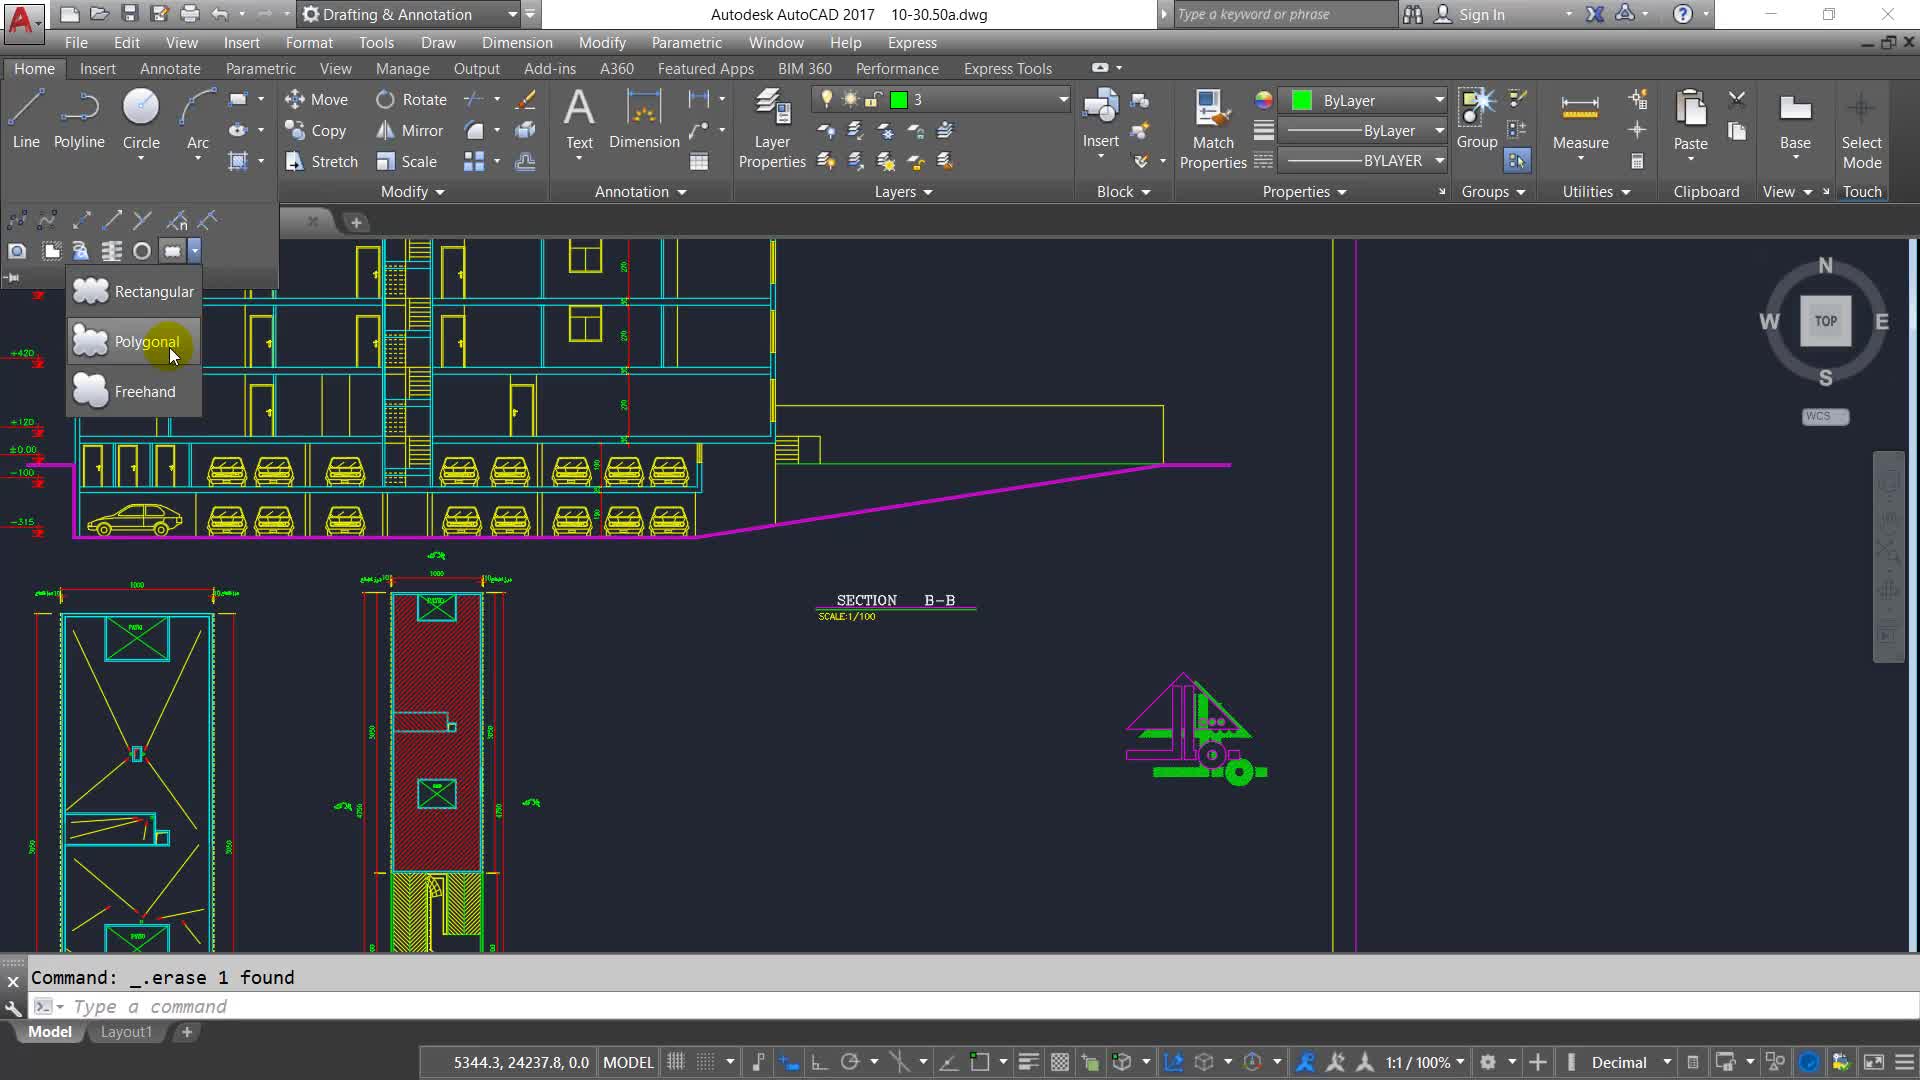Switch to the Annotate ribbon tab

(170, 69)
